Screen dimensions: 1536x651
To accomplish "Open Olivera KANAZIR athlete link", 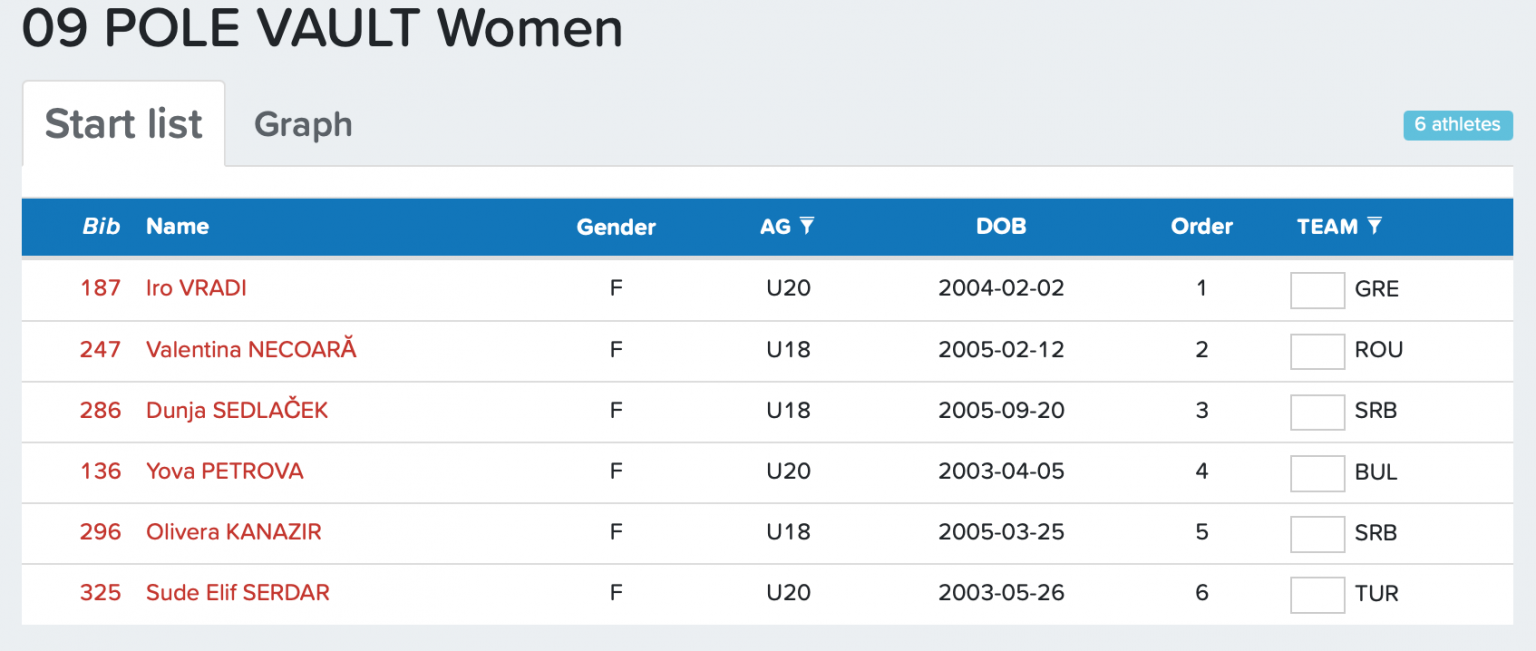I will pos(234,533).
